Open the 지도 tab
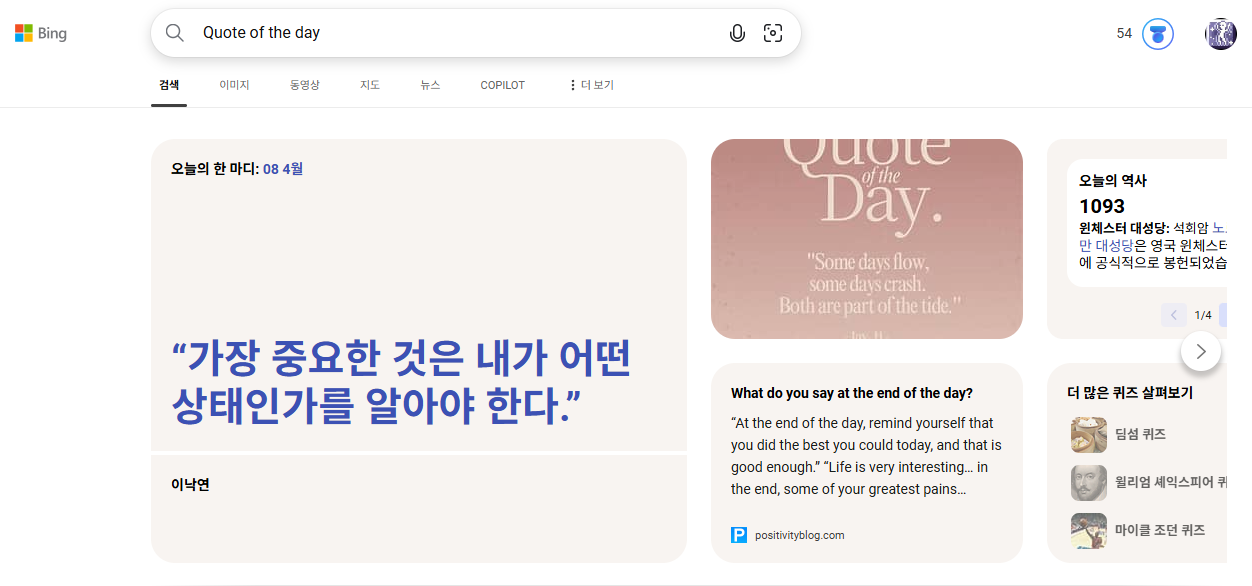The width and height of the screenshot is (1252, 586). point(370,85)
